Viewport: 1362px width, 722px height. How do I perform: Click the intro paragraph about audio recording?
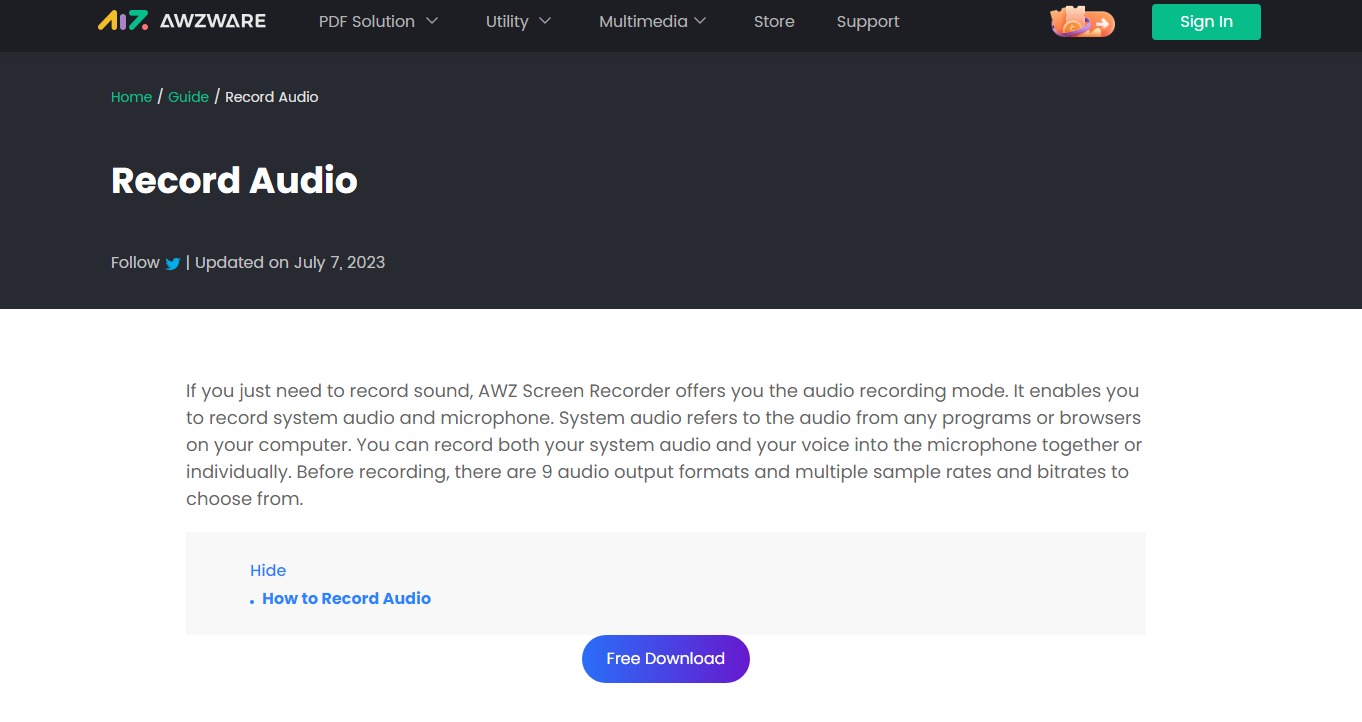664,444
